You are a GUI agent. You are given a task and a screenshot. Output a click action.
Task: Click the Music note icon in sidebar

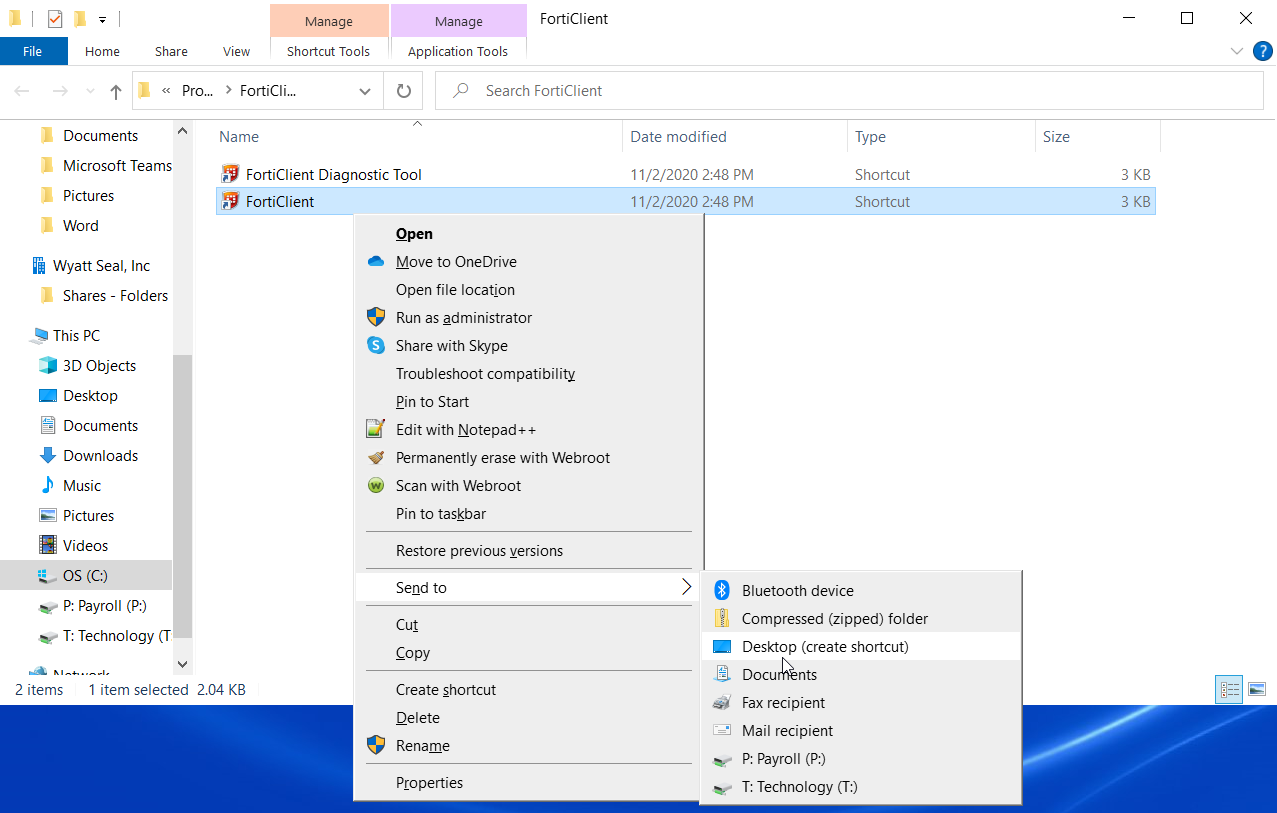[x=47, y=486]
